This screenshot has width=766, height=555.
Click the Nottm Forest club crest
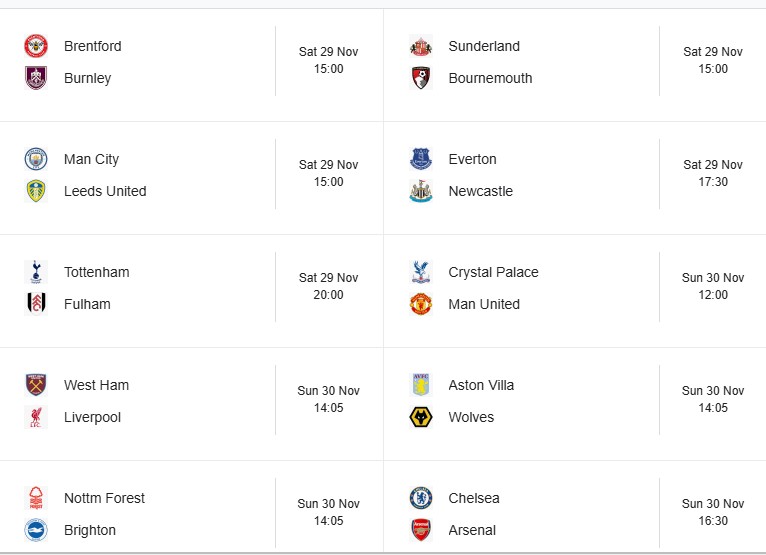pos(36,498)
